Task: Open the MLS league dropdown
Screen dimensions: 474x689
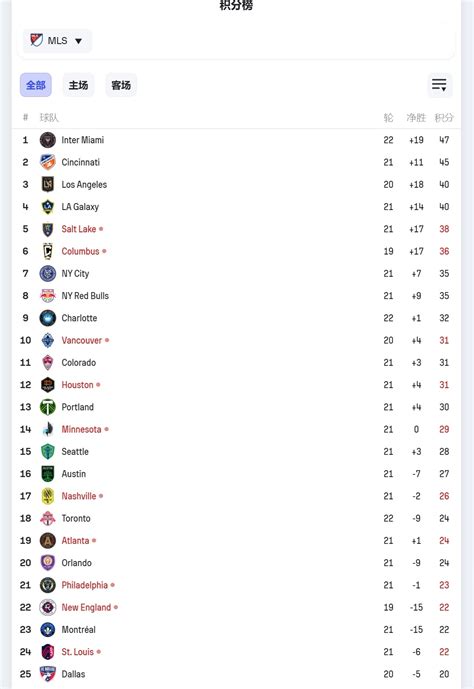Action: (57, 41)
